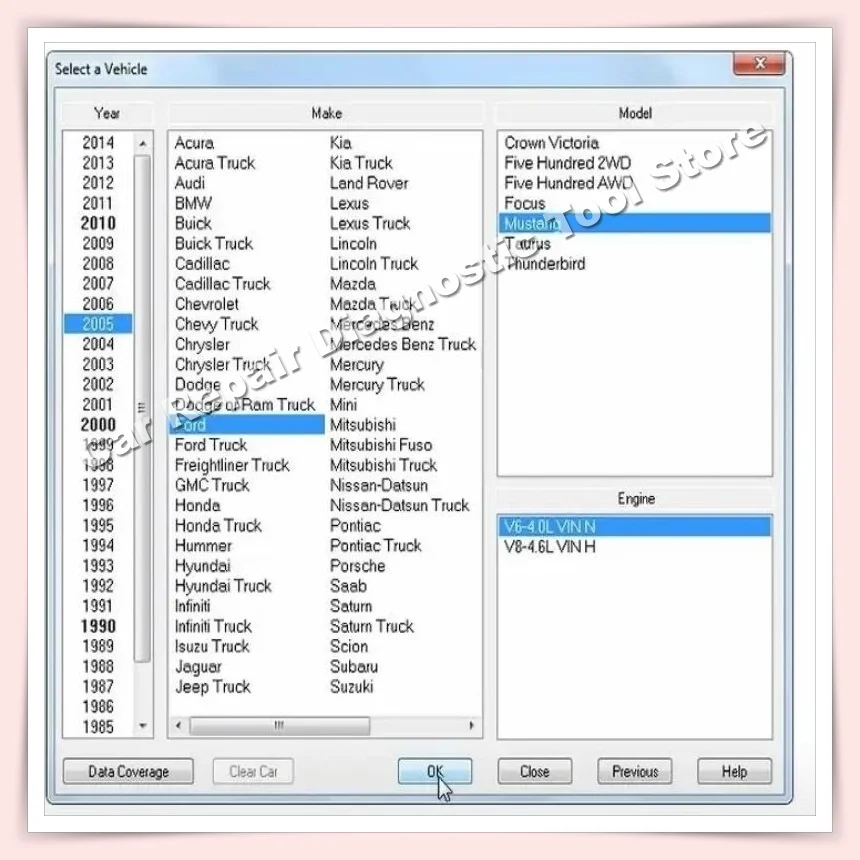Viewport: 860px width, 860px height.
Task: Choose Chevrolet make
Action: [x=207, y=304]
